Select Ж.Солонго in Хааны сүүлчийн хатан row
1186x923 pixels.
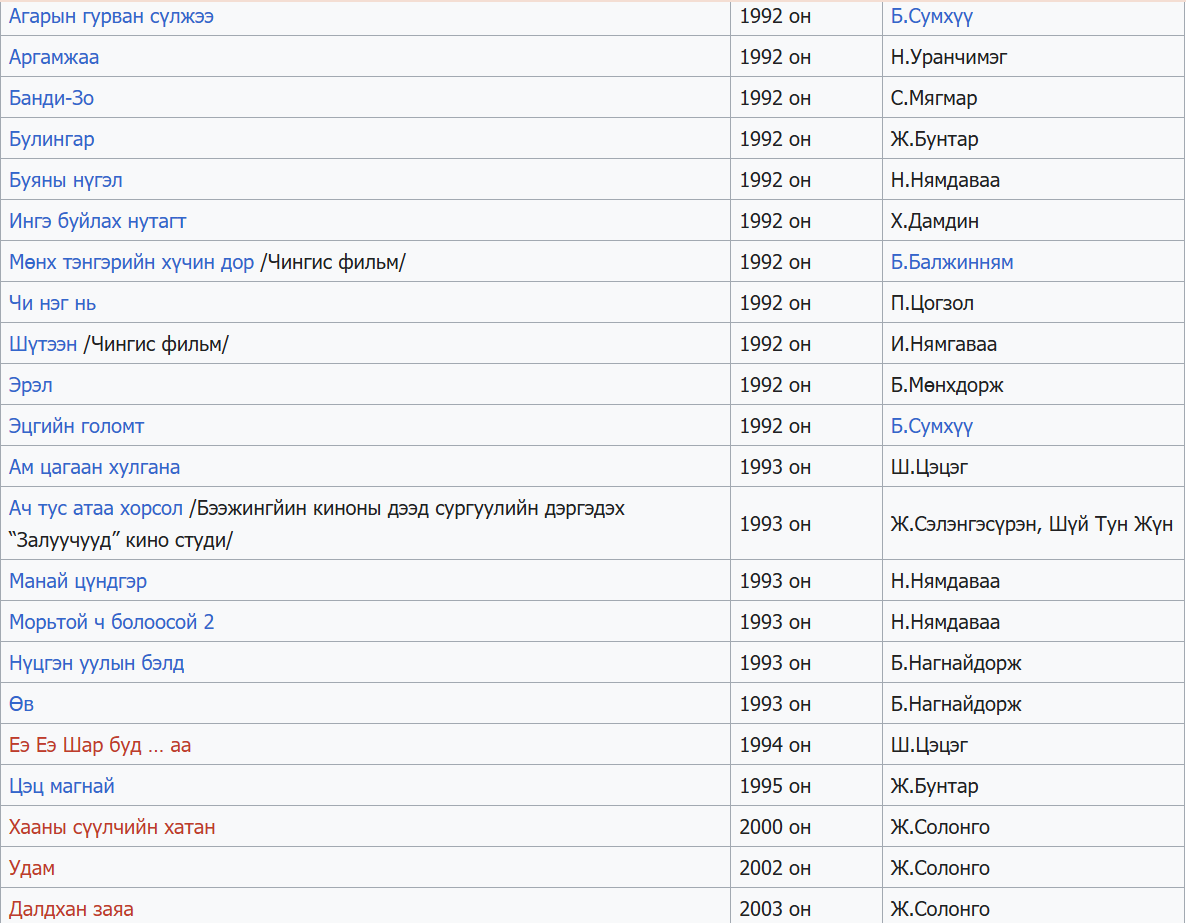coord(940,827)
